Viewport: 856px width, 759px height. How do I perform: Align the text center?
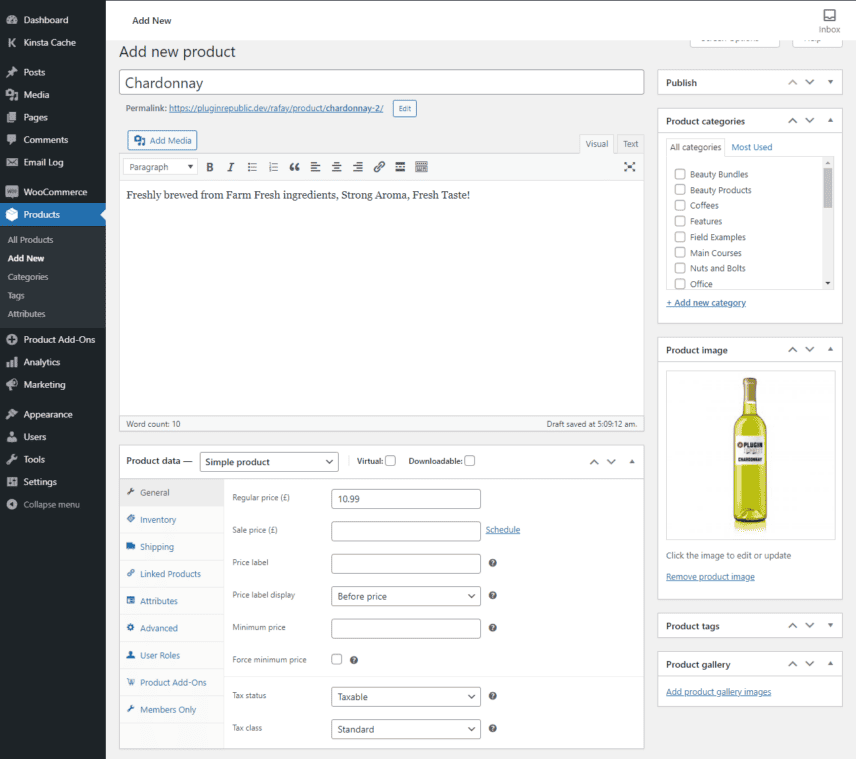(337, 167)
